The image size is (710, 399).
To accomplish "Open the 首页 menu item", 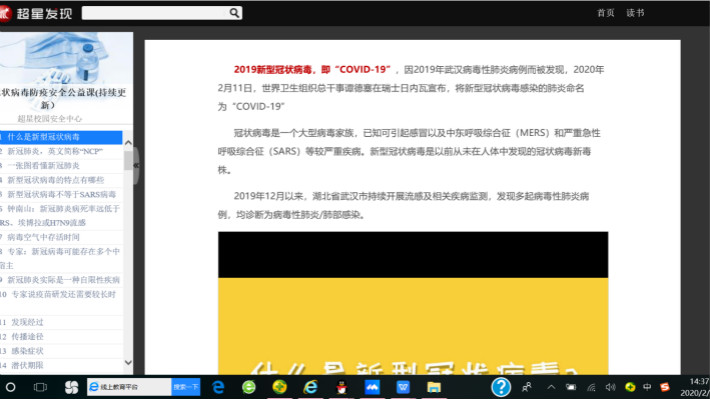I will coord(605,13).
